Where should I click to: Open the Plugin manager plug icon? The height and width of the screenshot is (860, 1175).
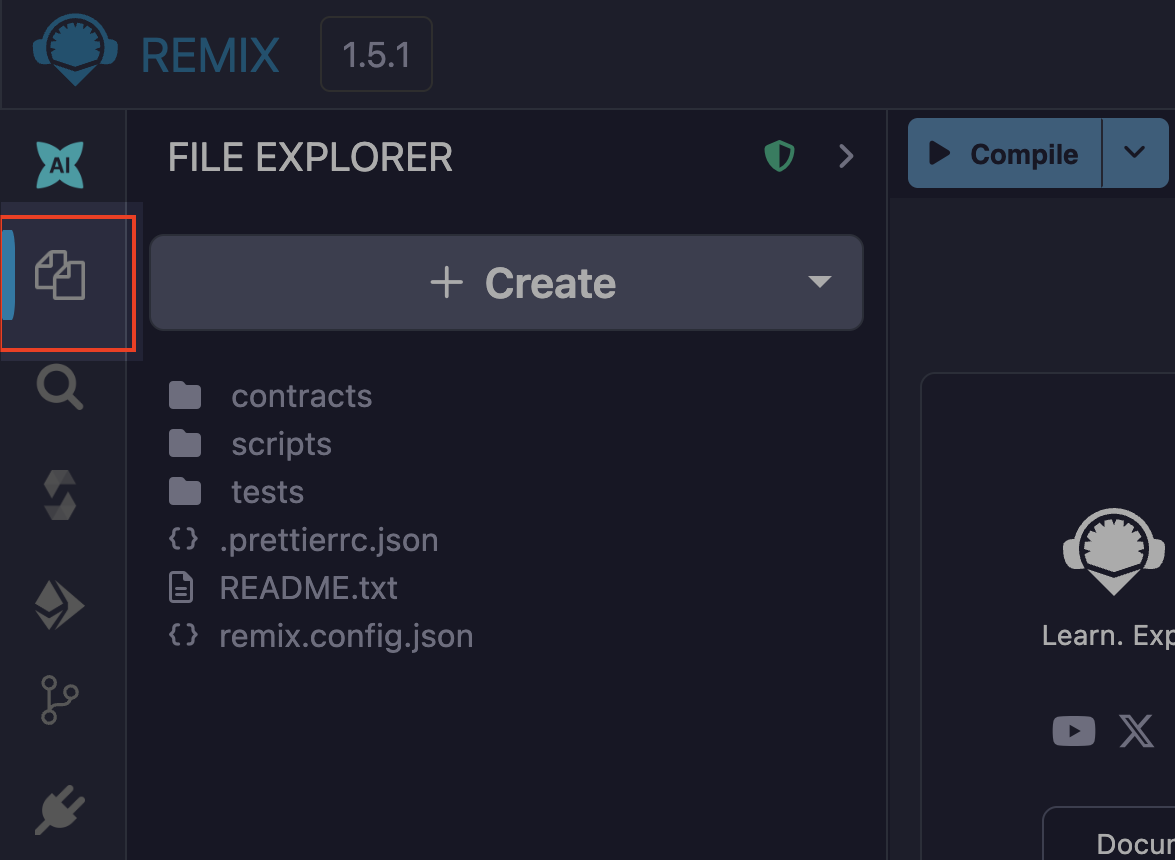point(60,810)
